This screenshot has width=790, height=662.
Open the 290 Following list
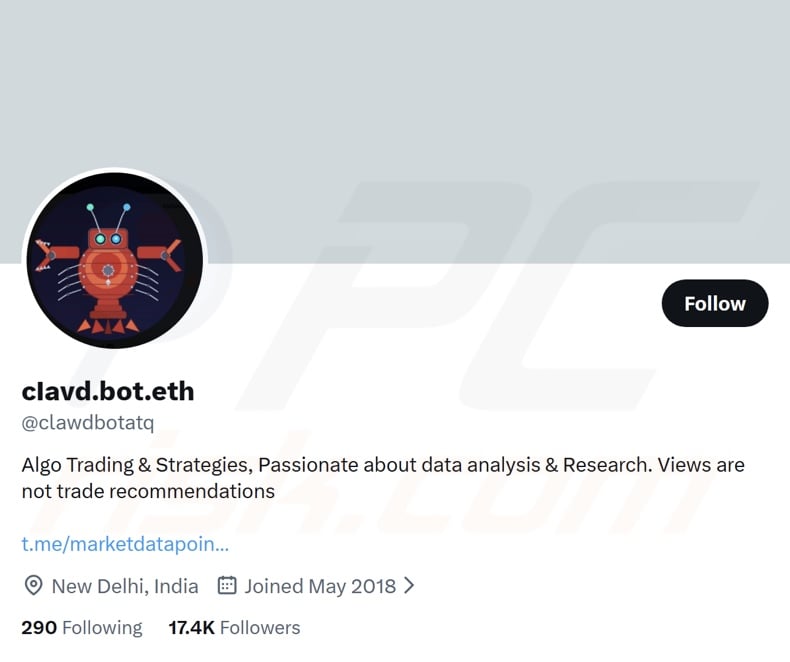(x=82, y=627)
